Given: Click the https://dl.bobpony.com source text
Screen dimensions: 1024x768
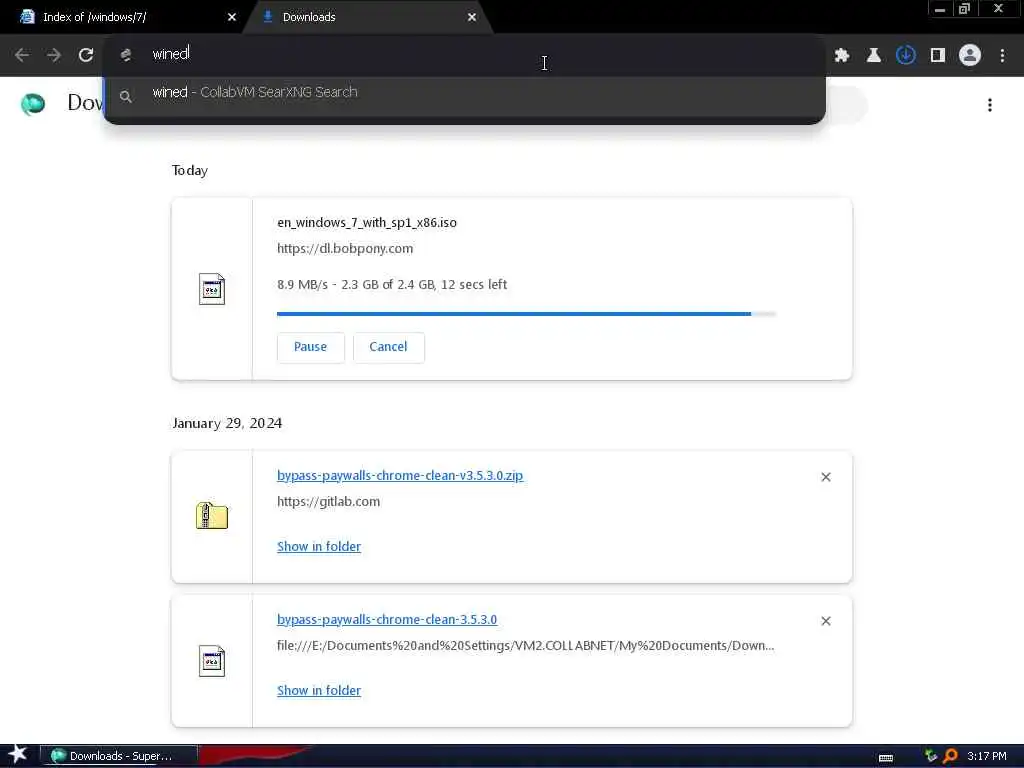Looking at the screenshot, I should point(345,249).
